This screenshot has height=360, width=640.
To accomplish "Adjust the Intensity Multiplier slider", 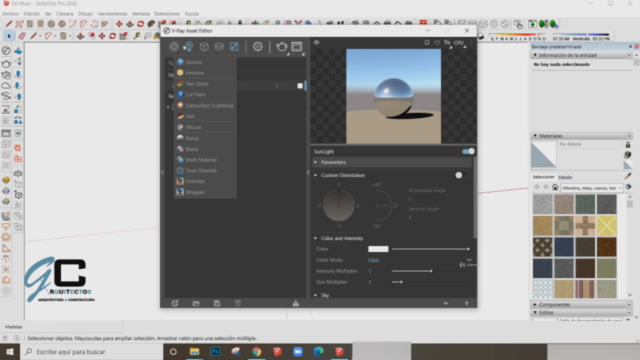I will [x=431, y=271].
